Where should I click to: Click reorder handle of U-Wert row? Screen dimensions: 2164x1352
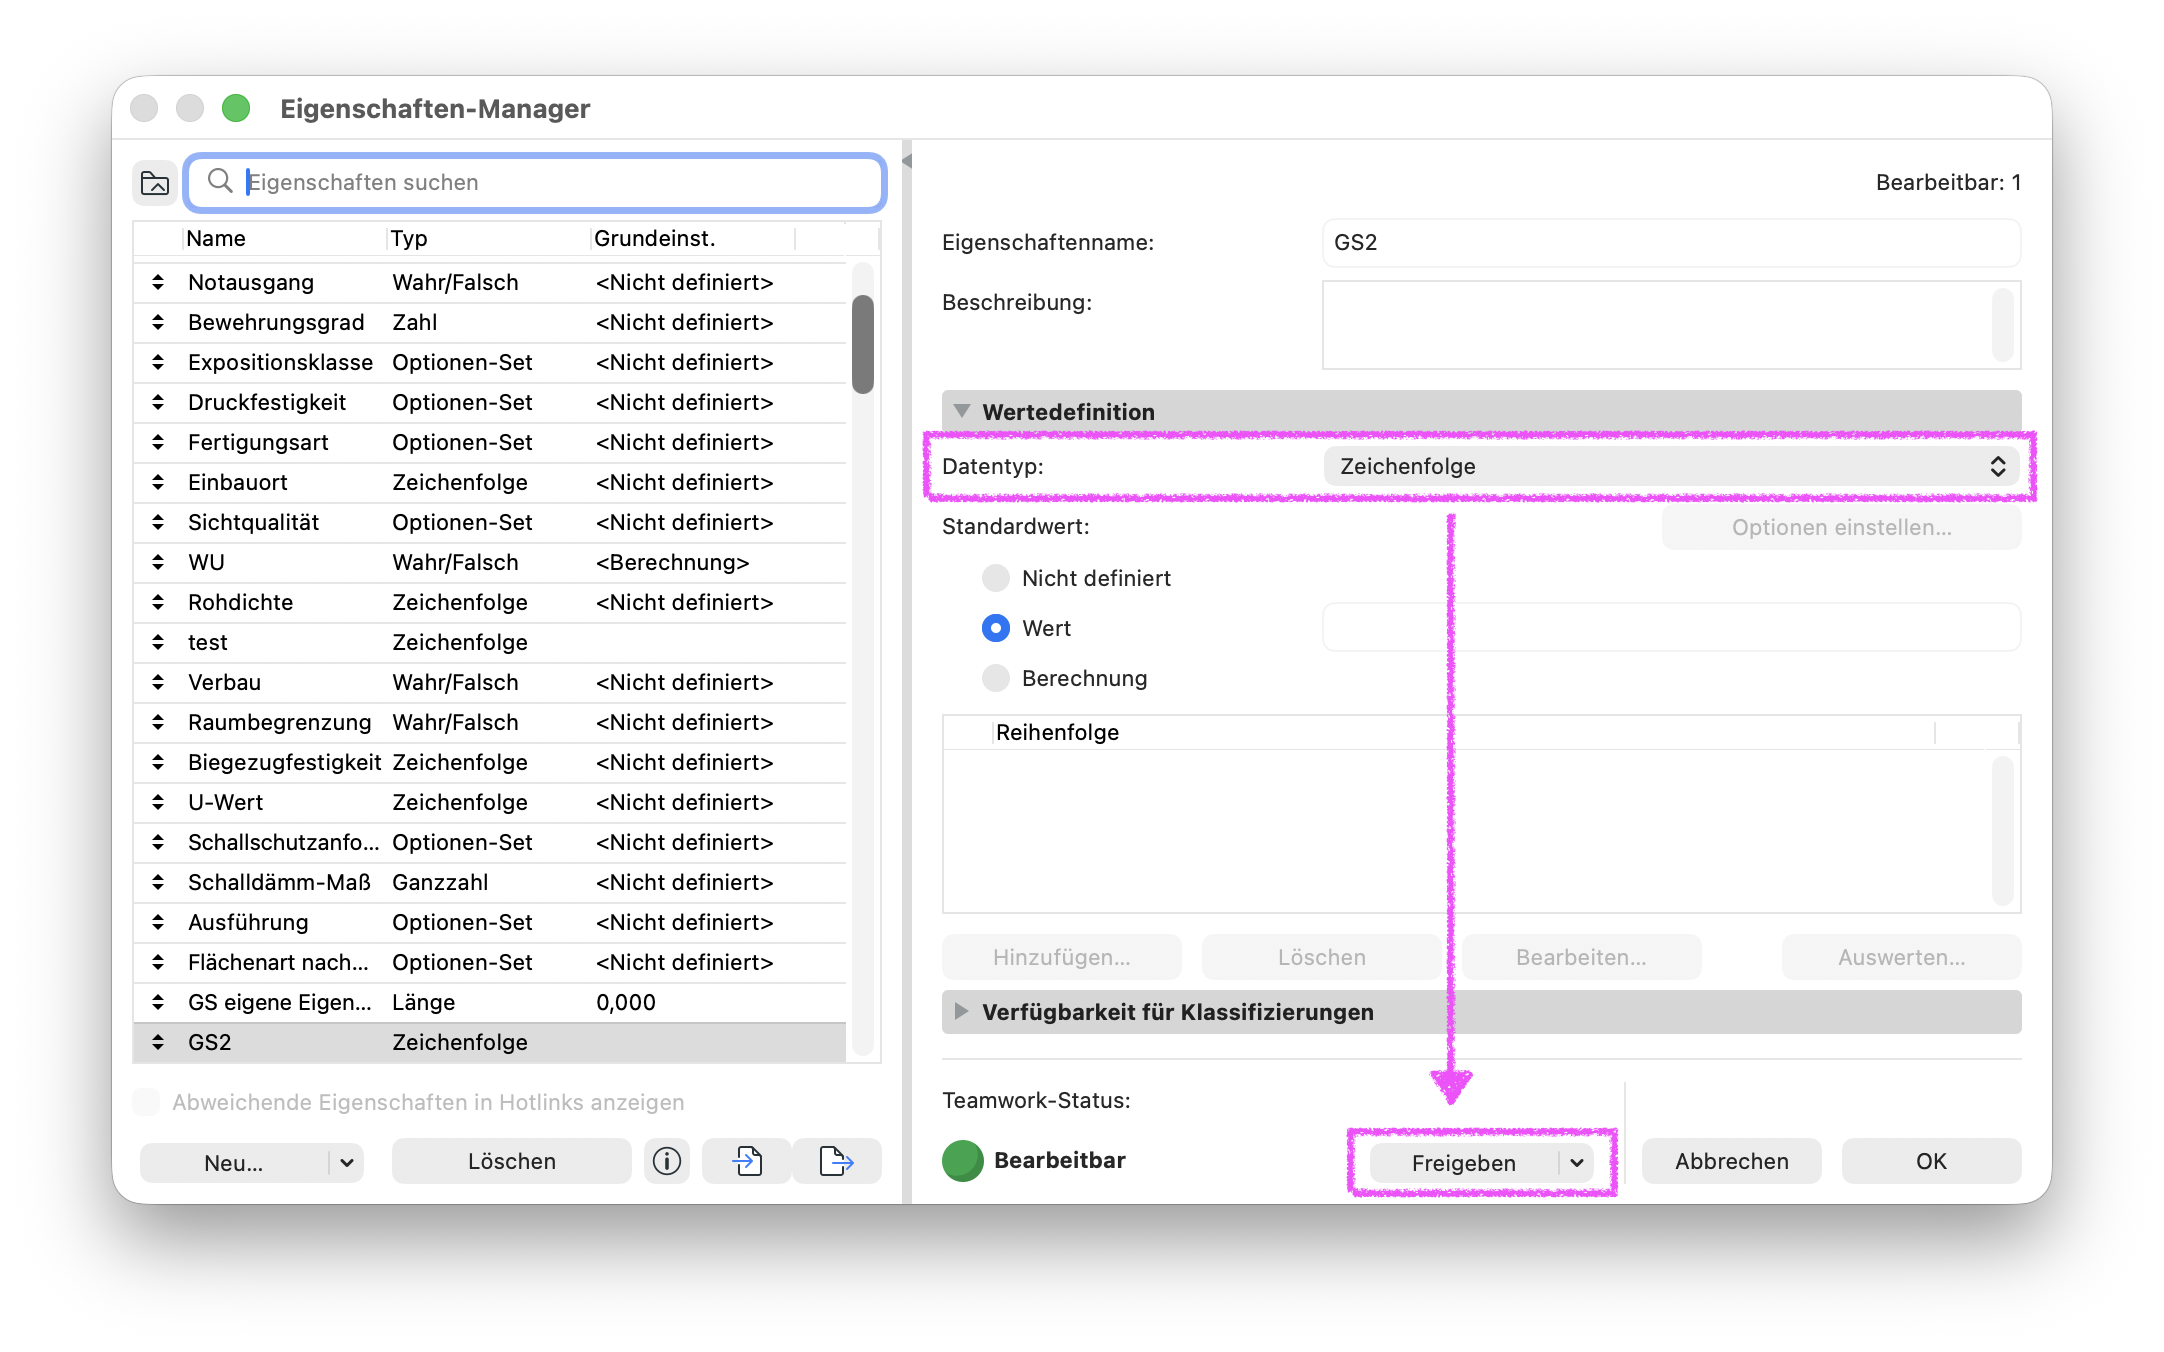pyautogui.click(x=158, y=802)
